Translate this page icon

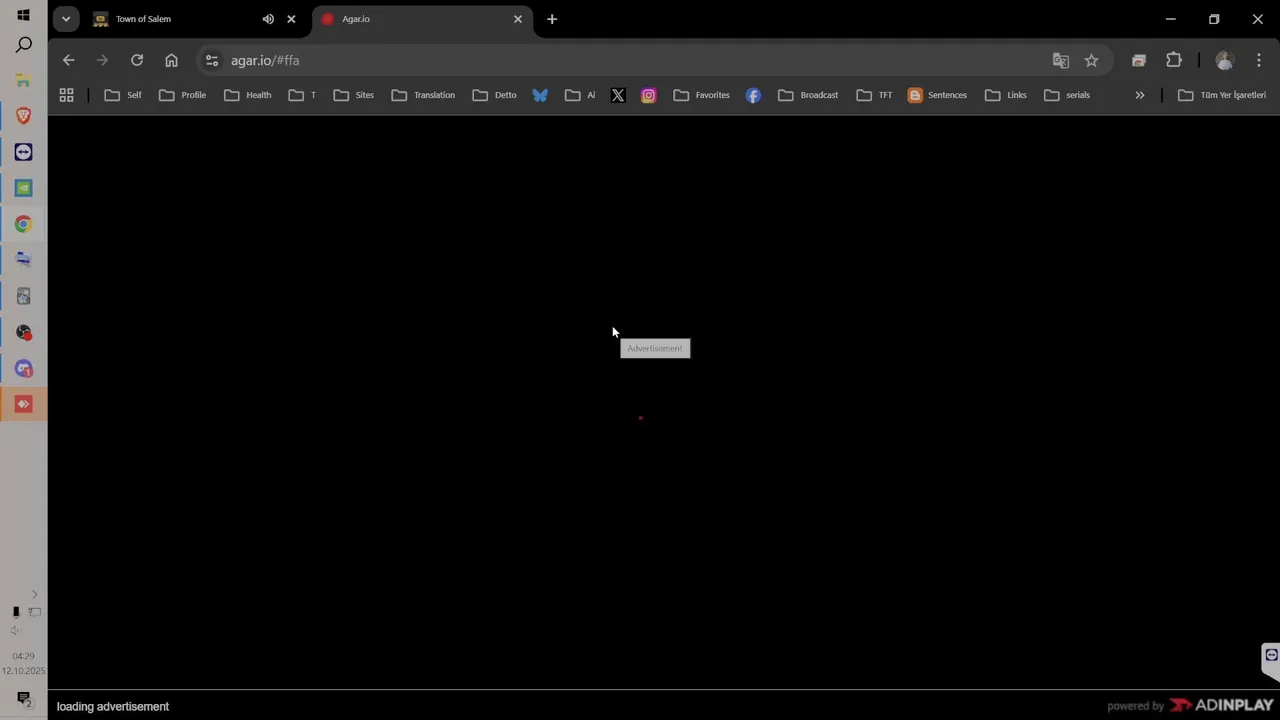(x=1061, y=60)
